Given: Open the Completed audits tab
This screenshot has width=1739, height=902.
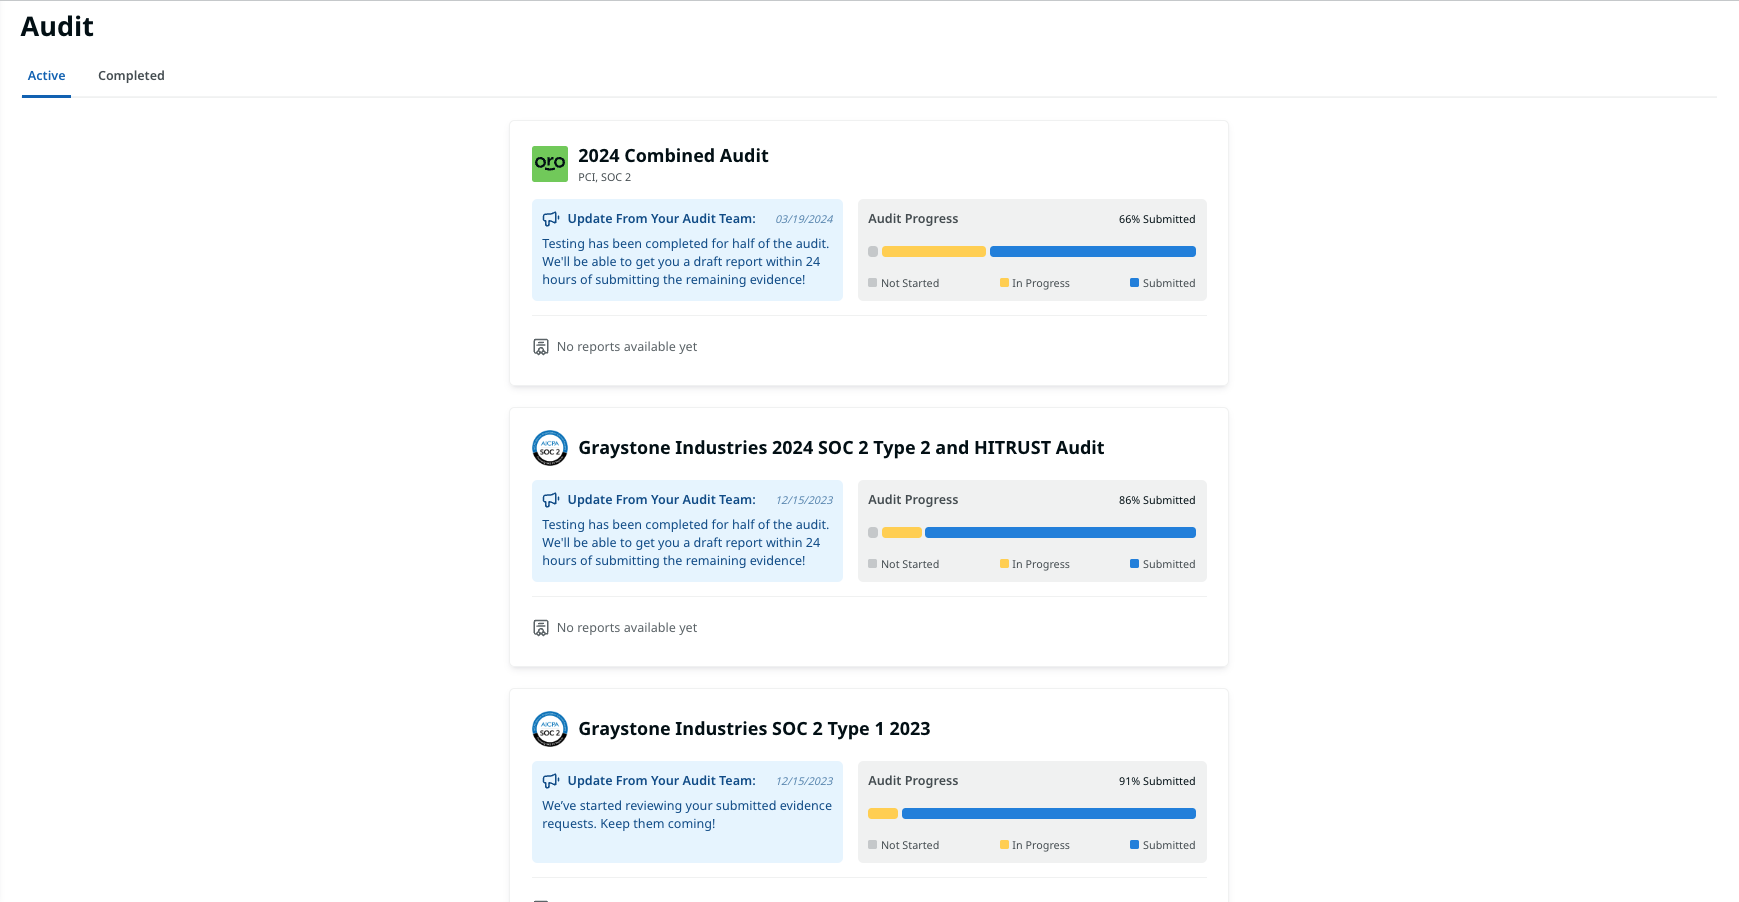Looking at the screenshot, I should (x=131, y=76).
